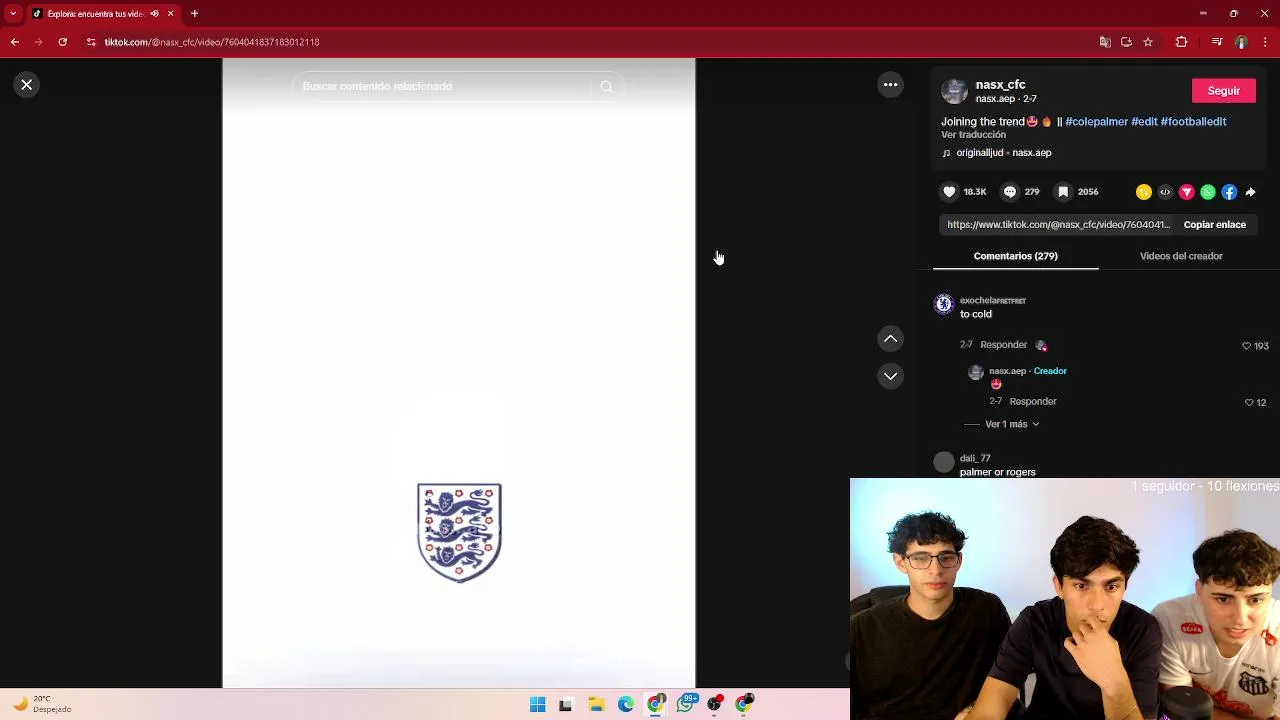Open the browser profile avatar

[x=1241, y=42]
